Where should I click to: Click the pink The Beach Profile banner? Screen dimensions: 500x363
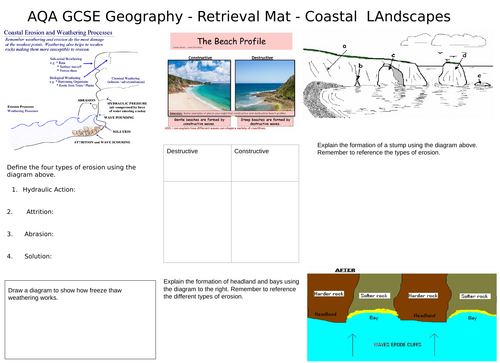(231, 41)
